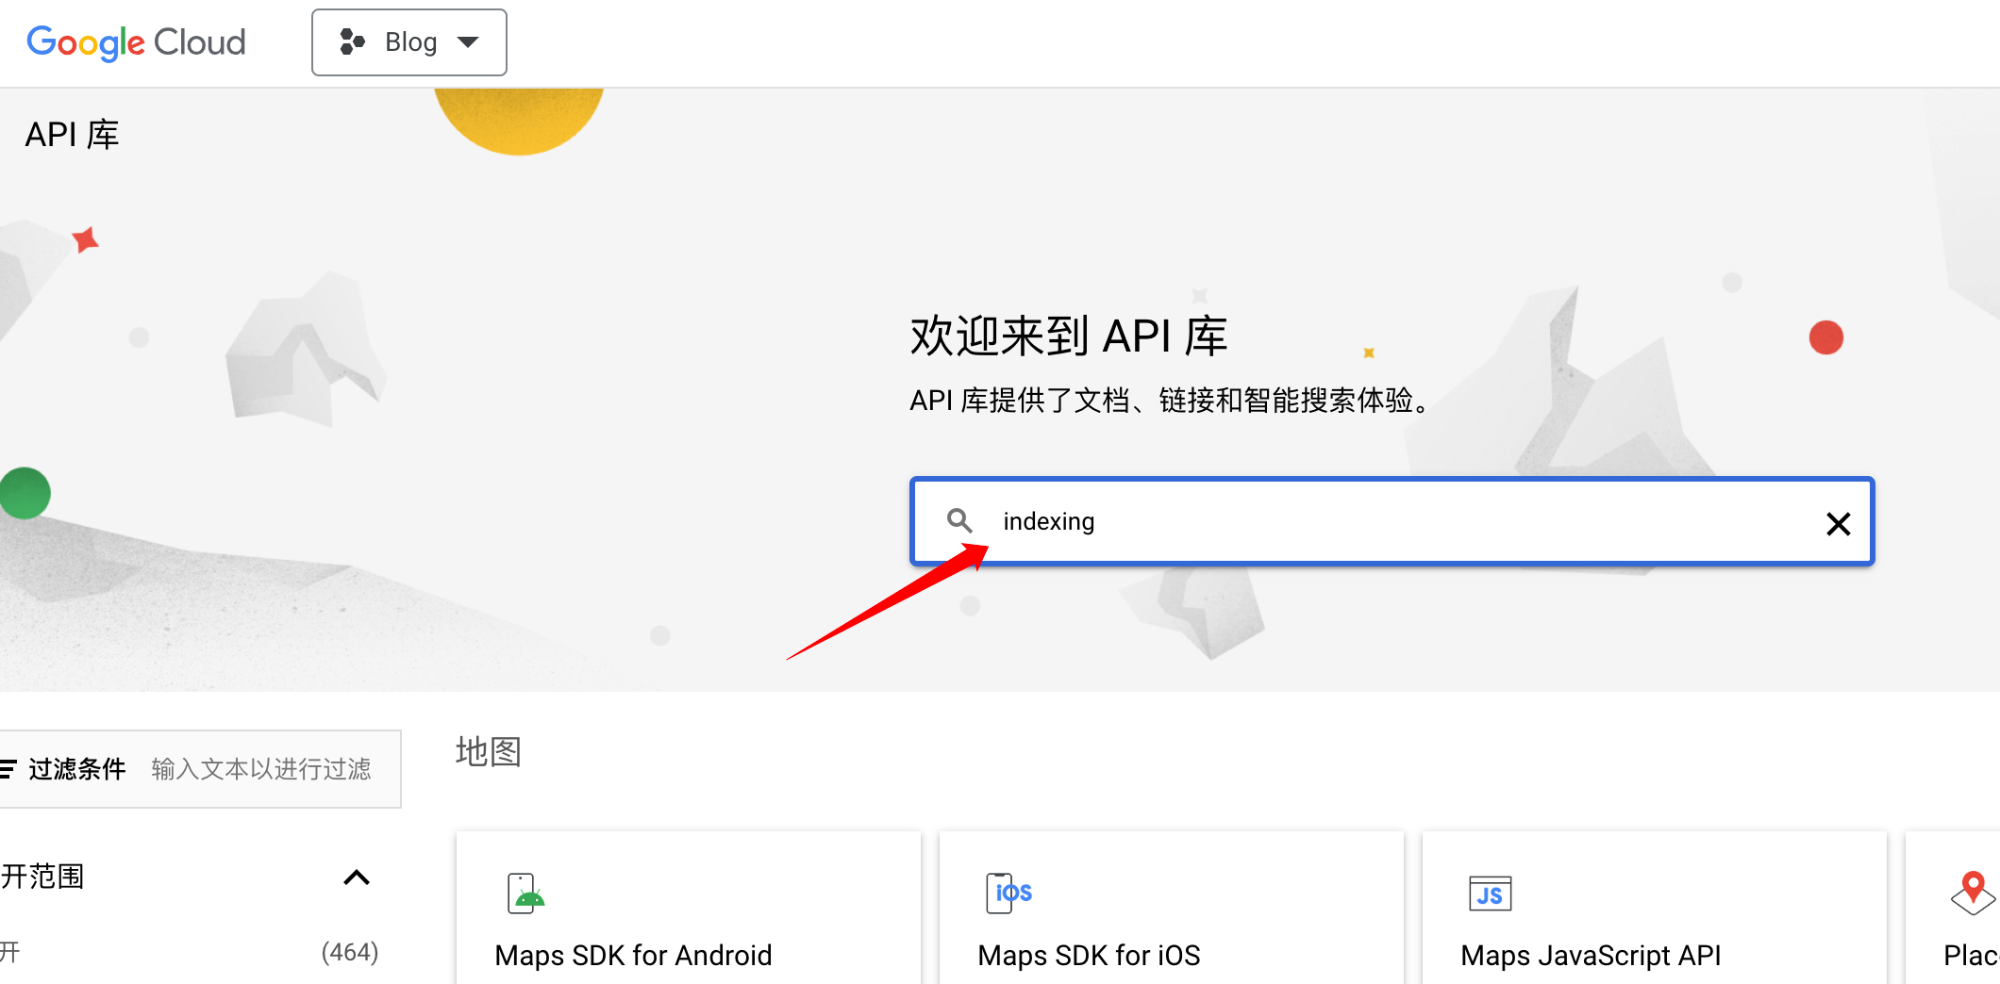Click the Android phone icon on the Maps card
This screenshot has height=984, width=2000.
pyautogui.click(x=525, y=893)
